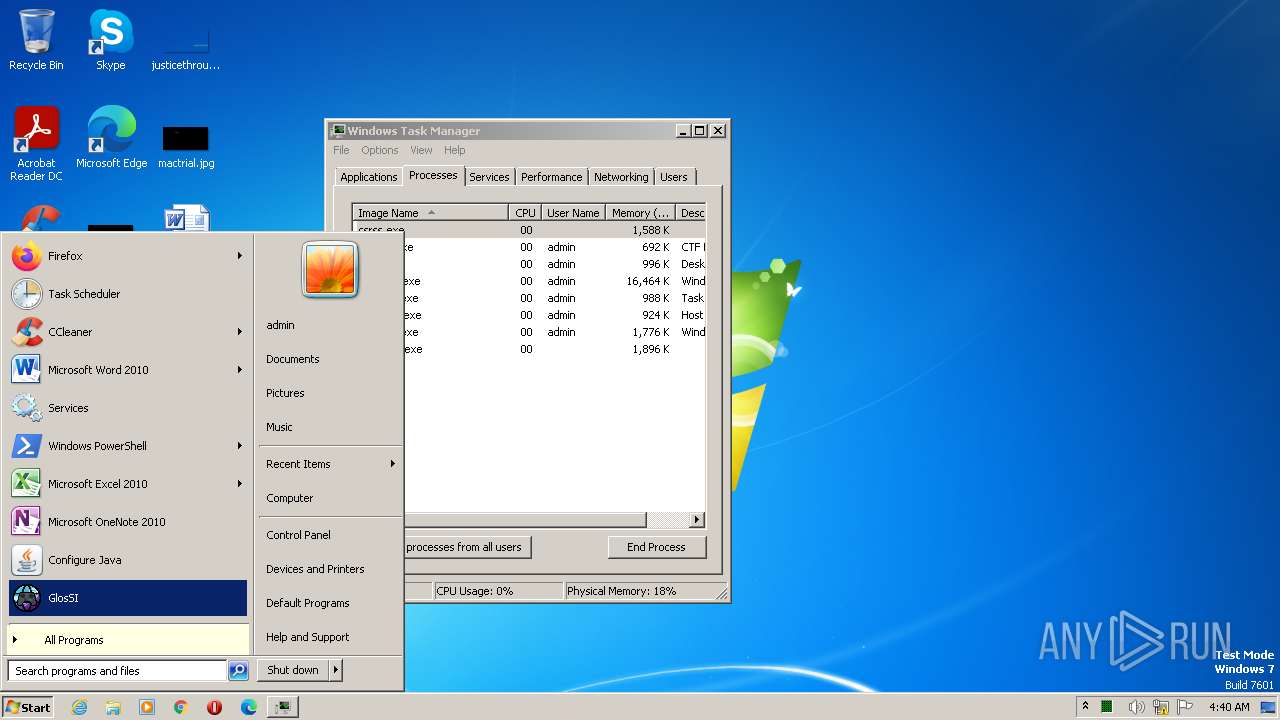The height and width of the screenshot is (720, 1280).
Task: Expand Windows PowerShell submenu arrow
Action: 240,446
